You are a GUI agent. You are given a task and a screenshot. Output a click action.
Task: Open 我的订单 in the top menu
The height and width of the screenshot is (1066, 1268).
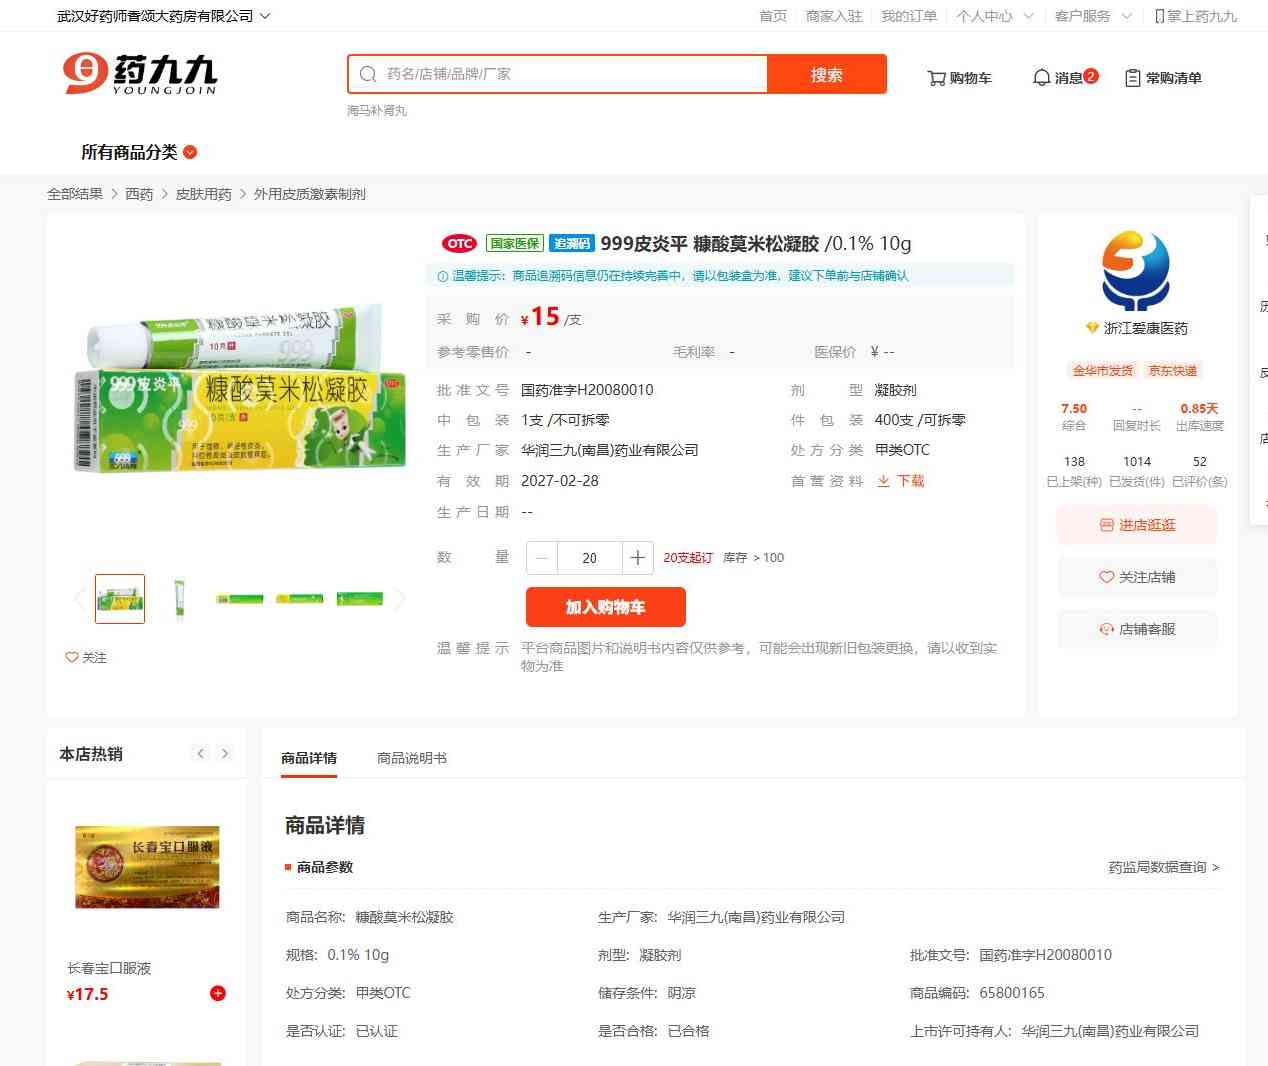[908, 16]
